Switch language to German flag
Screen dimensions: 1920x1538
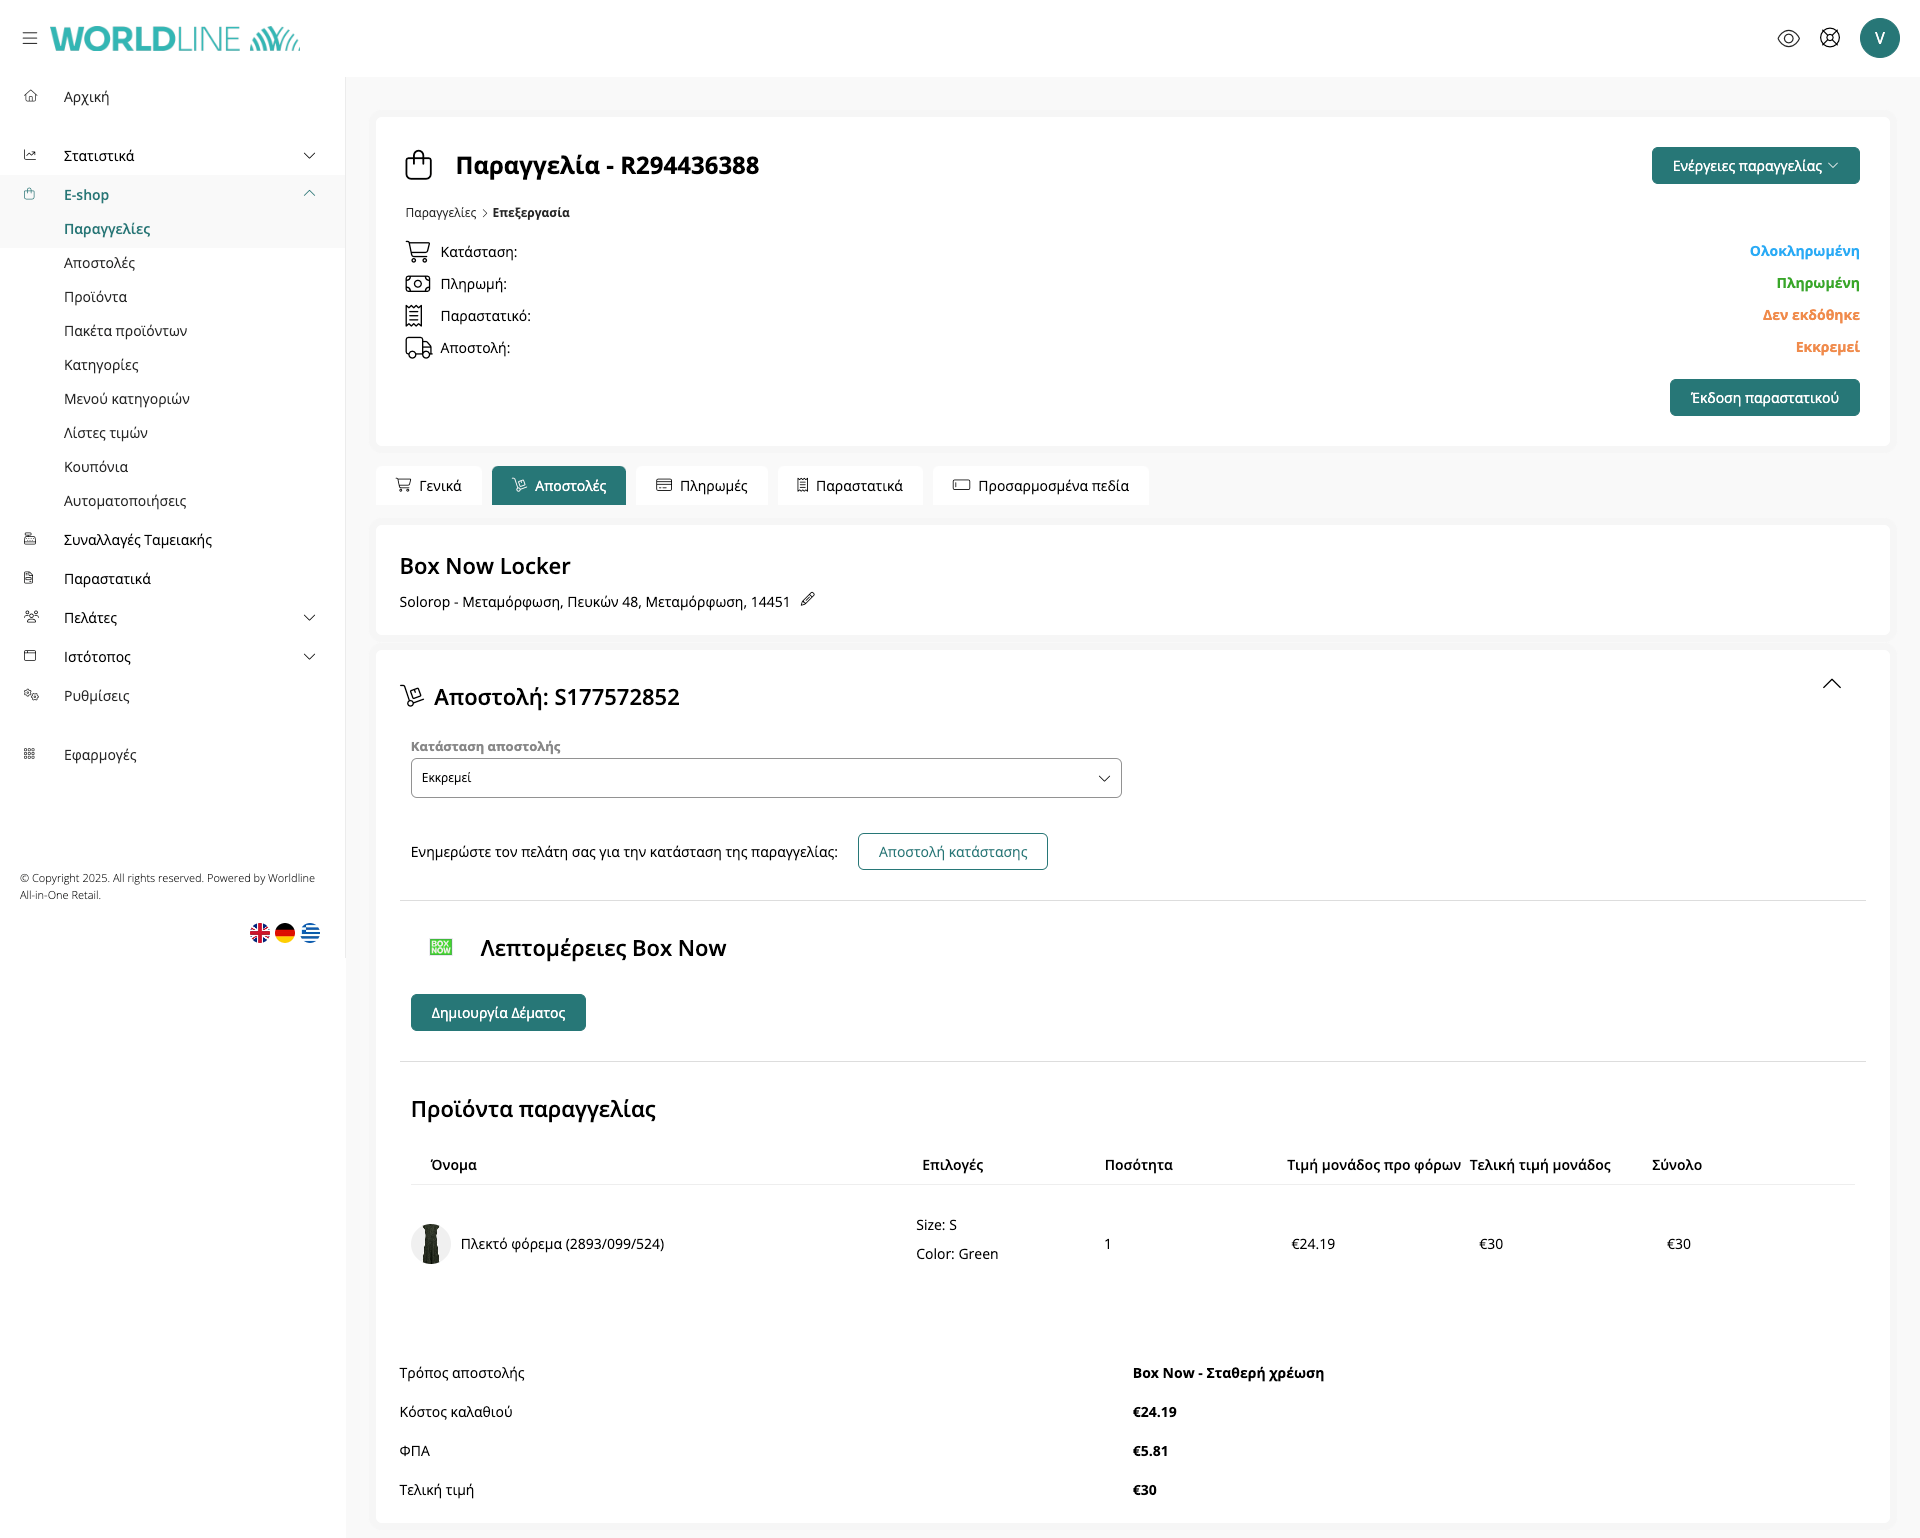point(285,933)
